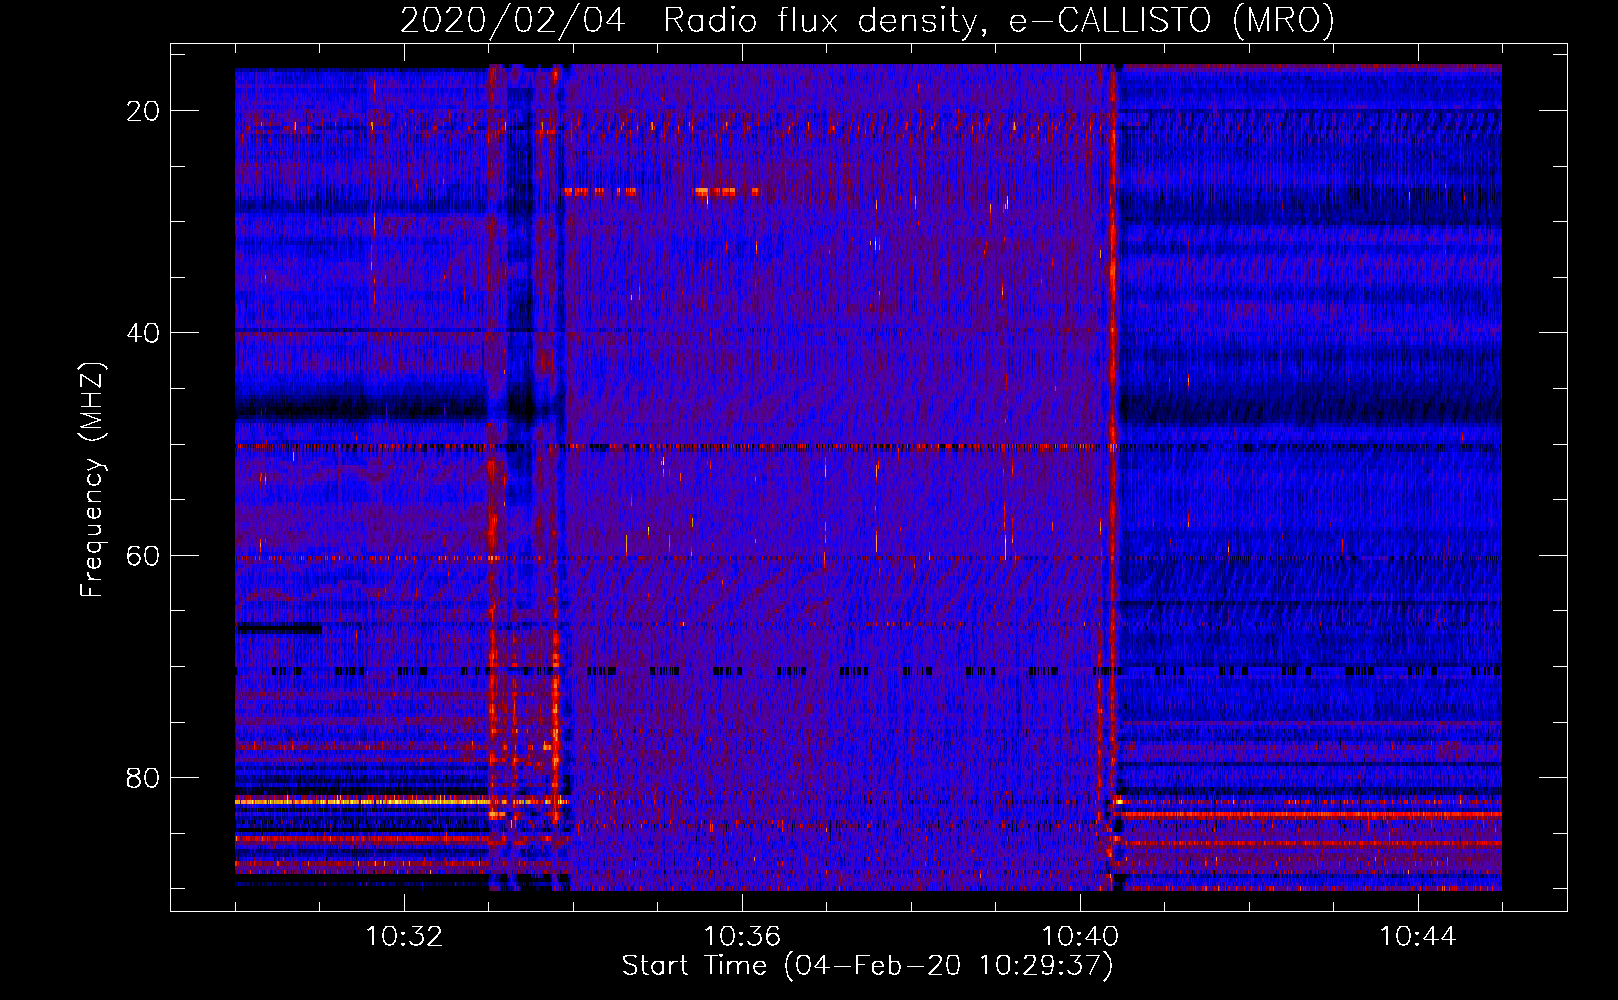
Task: Select the '10:32' time axis label
Action: click(x=404, y=937)
